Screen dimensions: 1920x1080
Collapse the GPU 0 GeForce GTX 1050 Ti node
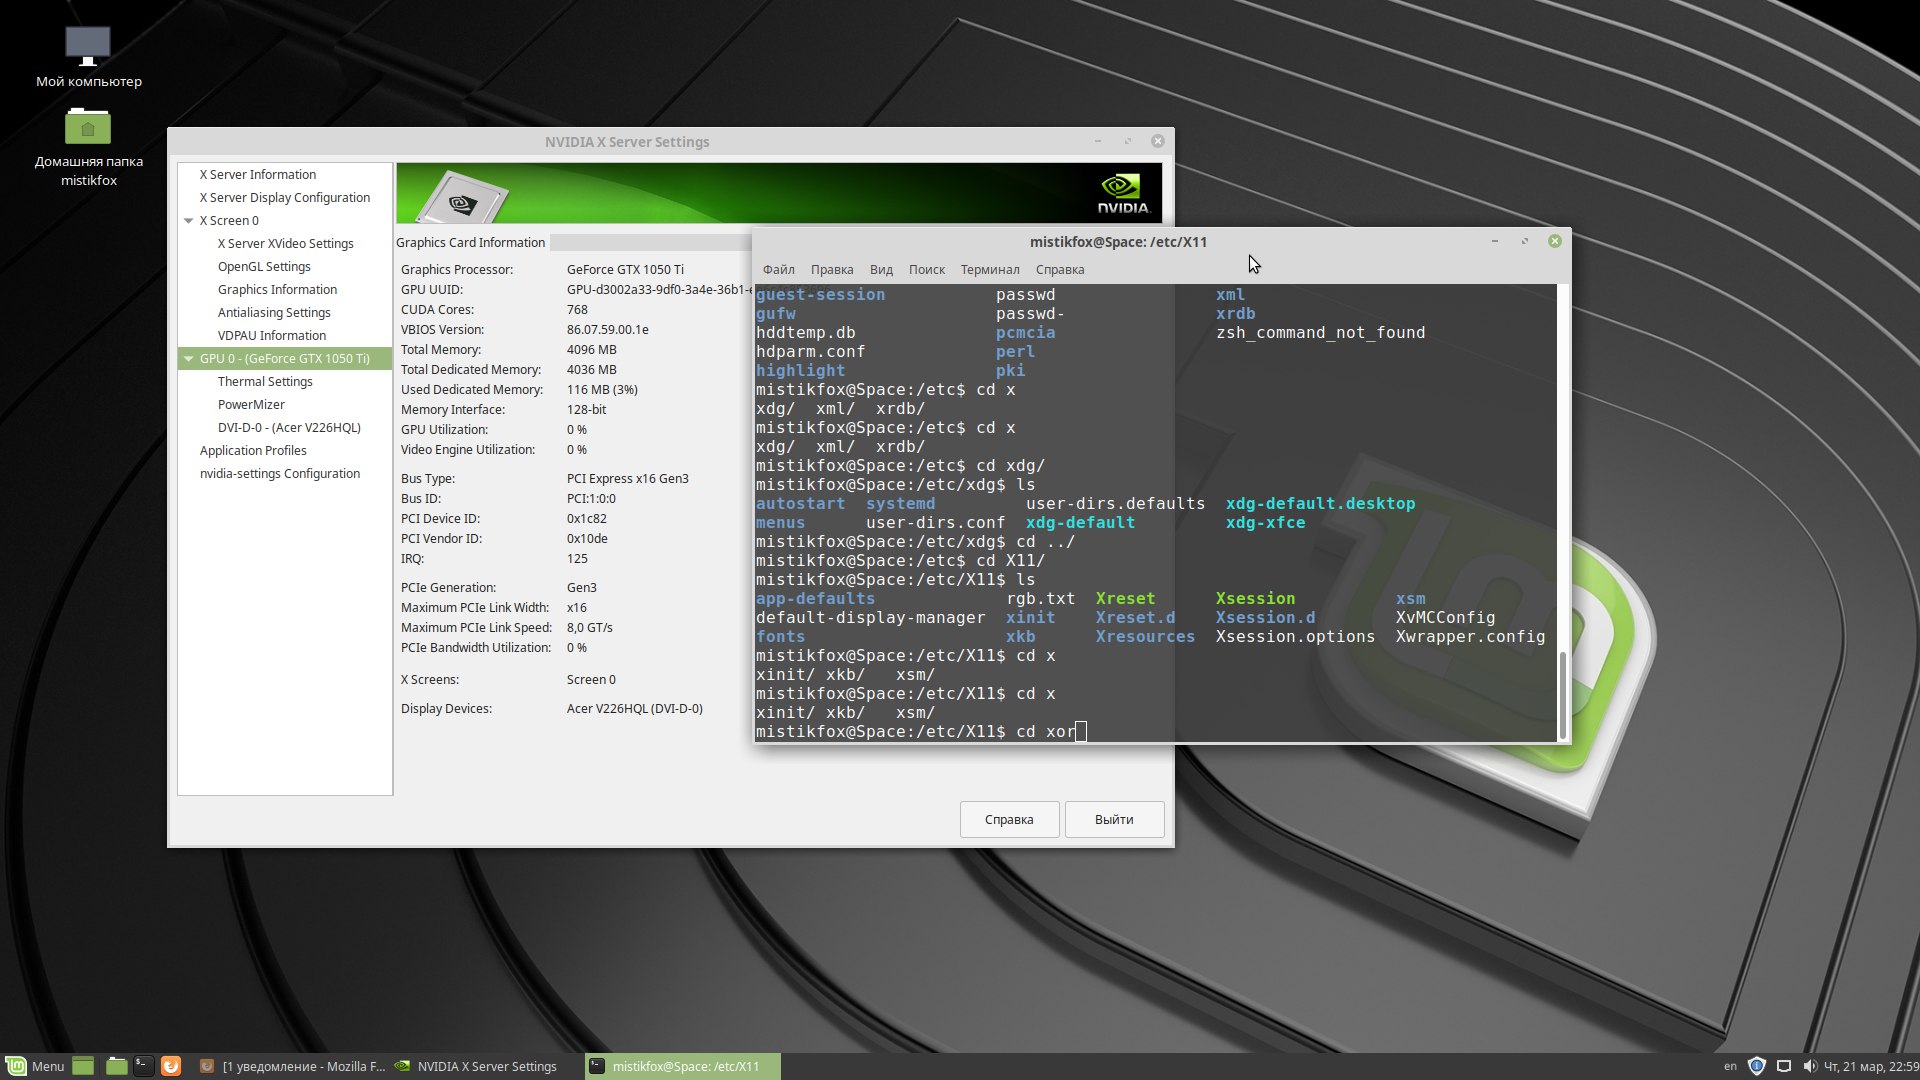point(188,358)
